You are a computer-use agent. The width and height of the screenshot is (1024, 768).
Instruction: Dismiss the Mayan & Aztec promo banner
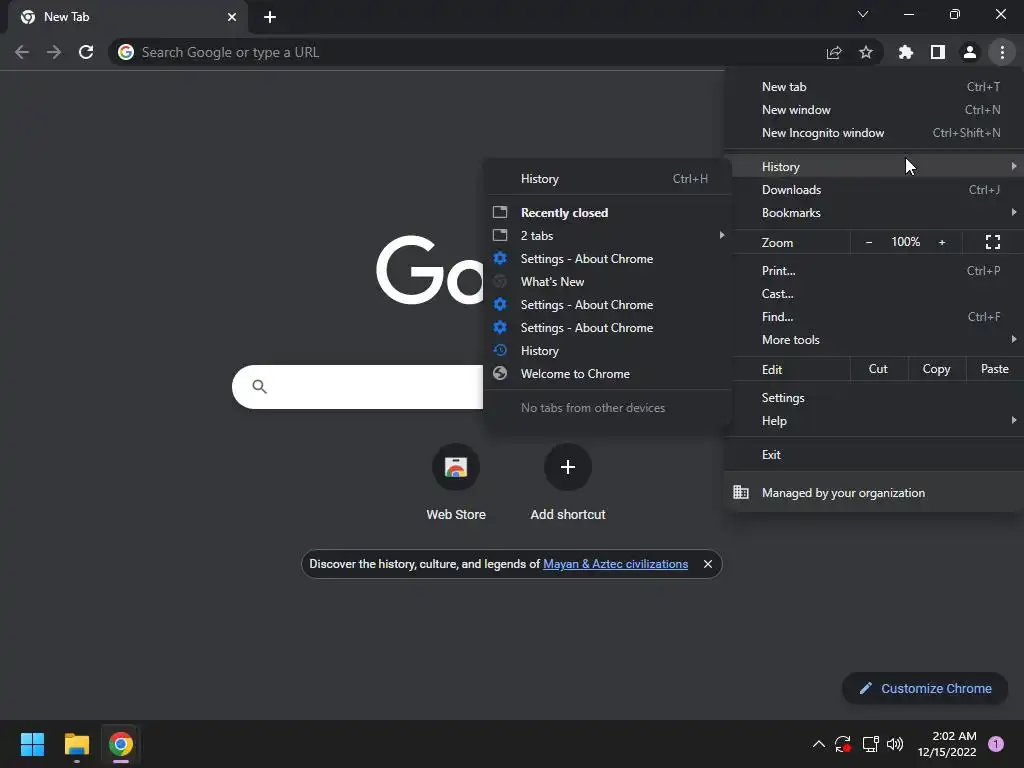click(708, 564)
